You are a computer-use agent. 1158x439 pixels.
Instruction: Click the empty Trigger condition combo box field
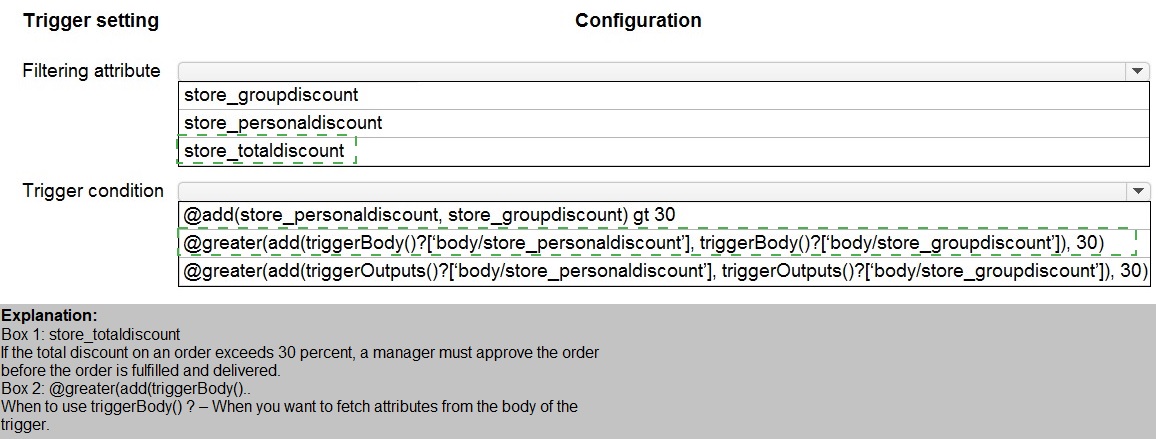[x=650, y=191]
